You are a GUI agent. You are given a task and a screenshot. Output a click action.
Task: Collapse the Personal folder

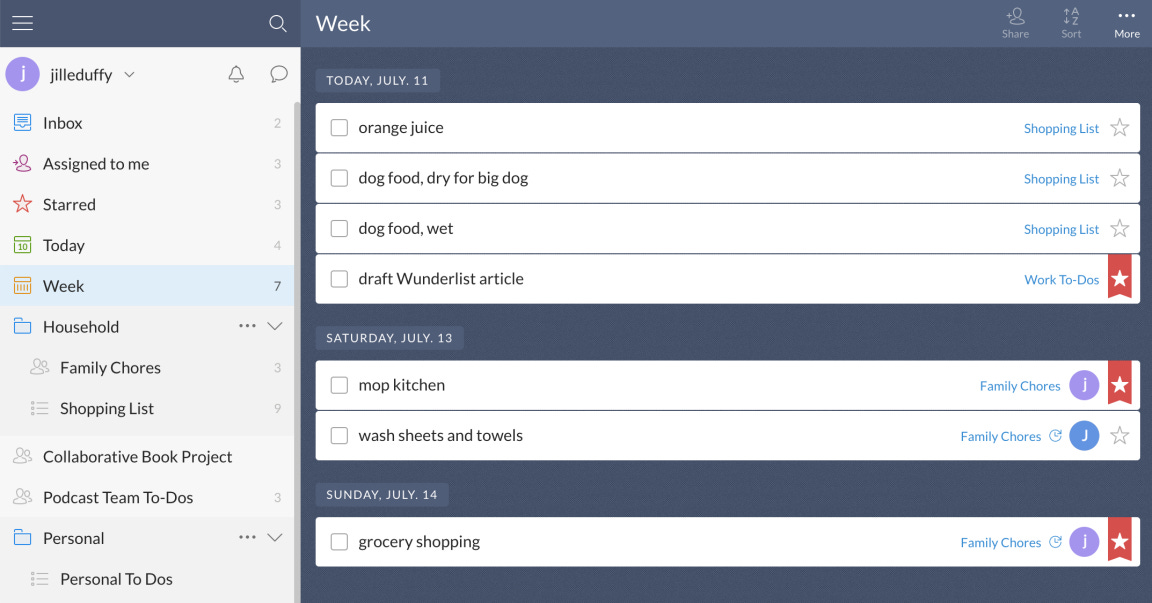click(x=274, y=537)
